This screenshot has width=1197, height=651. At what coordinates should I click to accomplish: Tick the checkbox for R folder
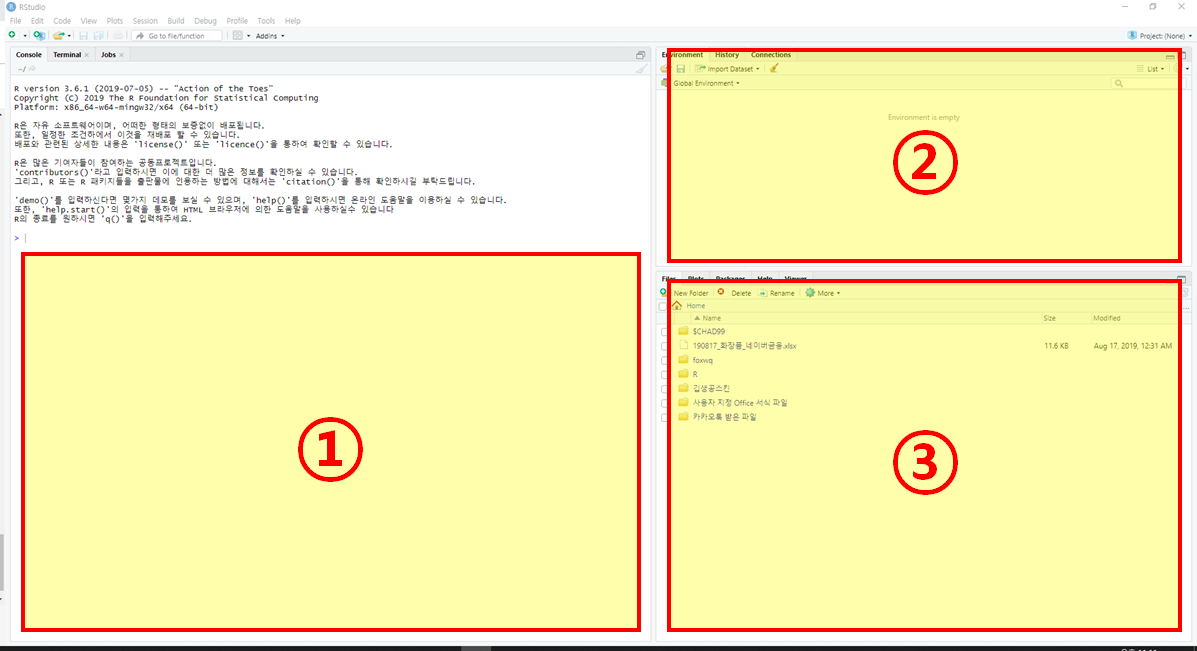[664, 375]
